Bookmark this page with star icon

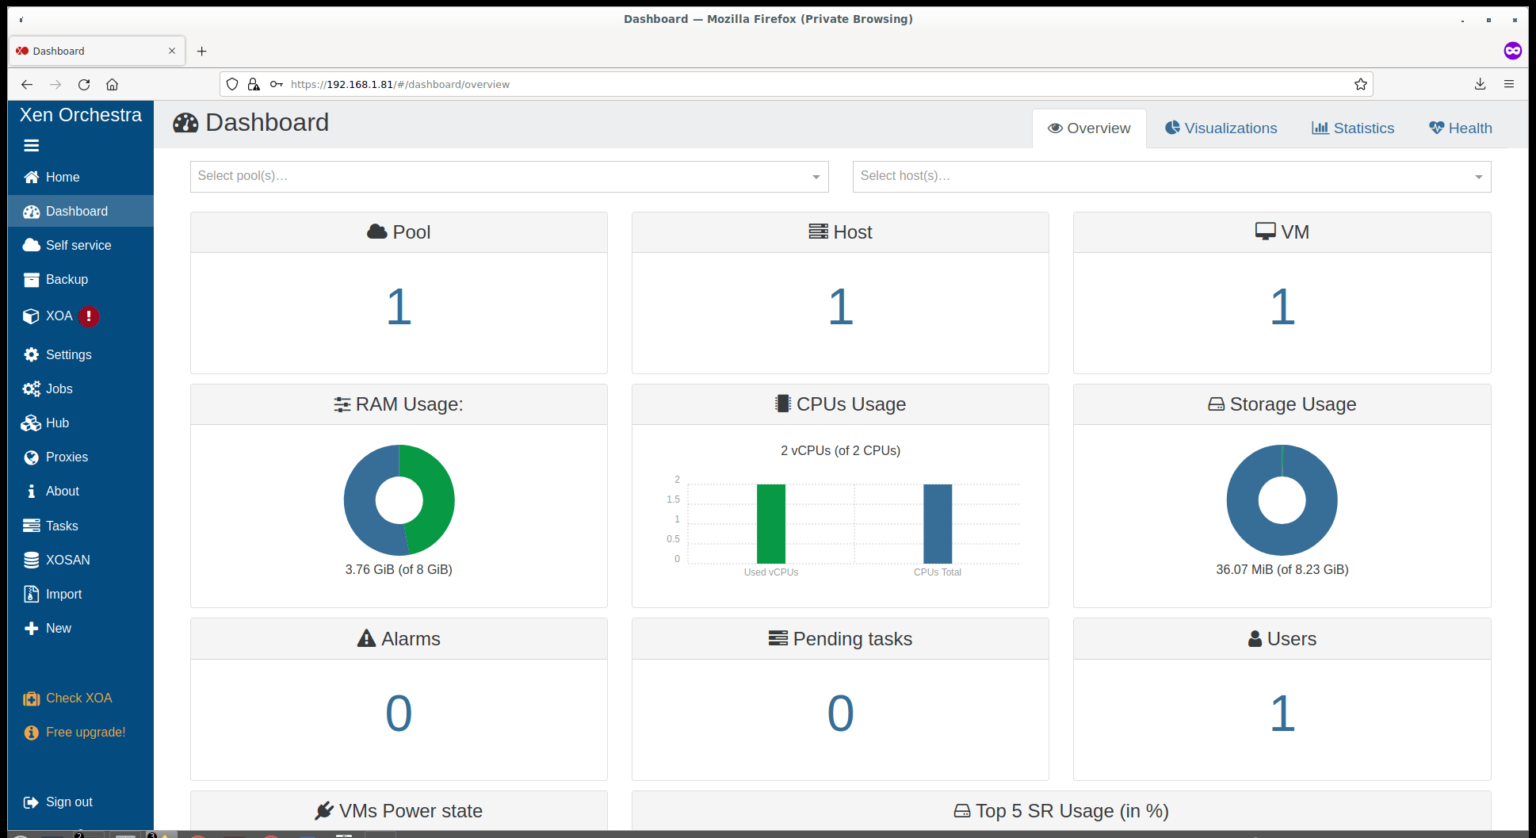(x=1360, y=85)
